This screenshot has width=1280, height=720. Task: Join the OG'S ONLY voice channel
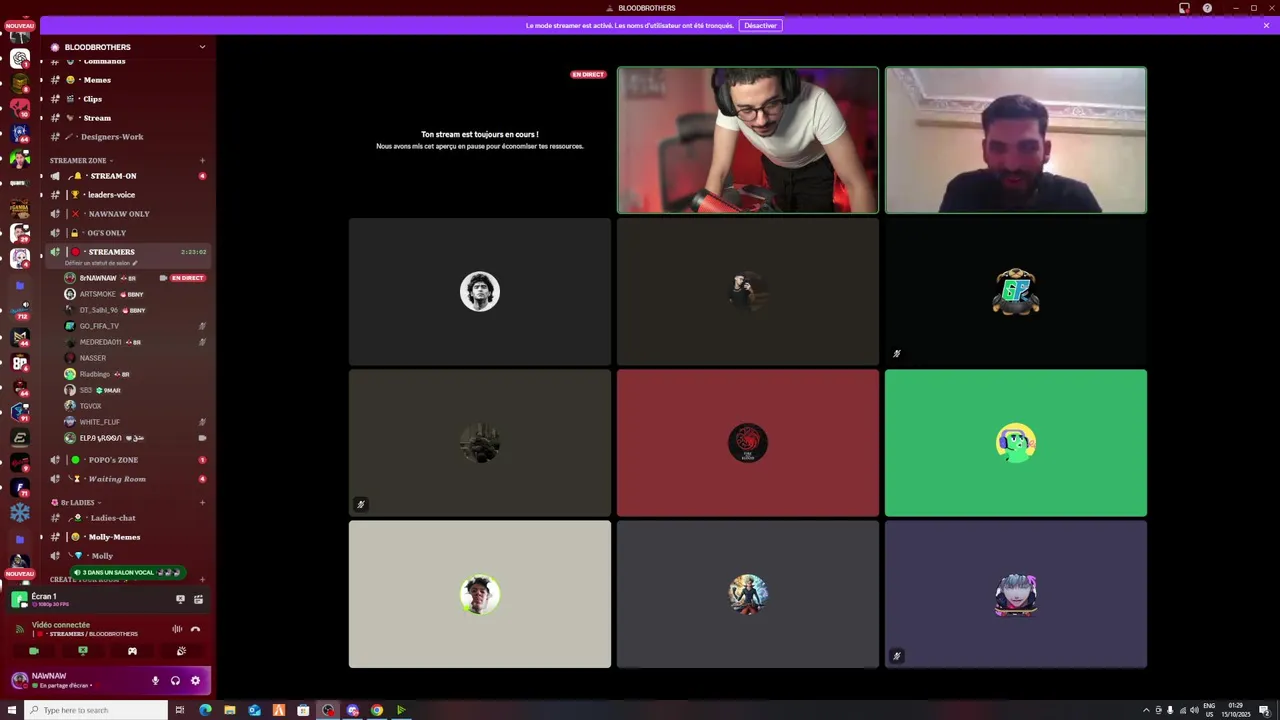coord(127,233)
